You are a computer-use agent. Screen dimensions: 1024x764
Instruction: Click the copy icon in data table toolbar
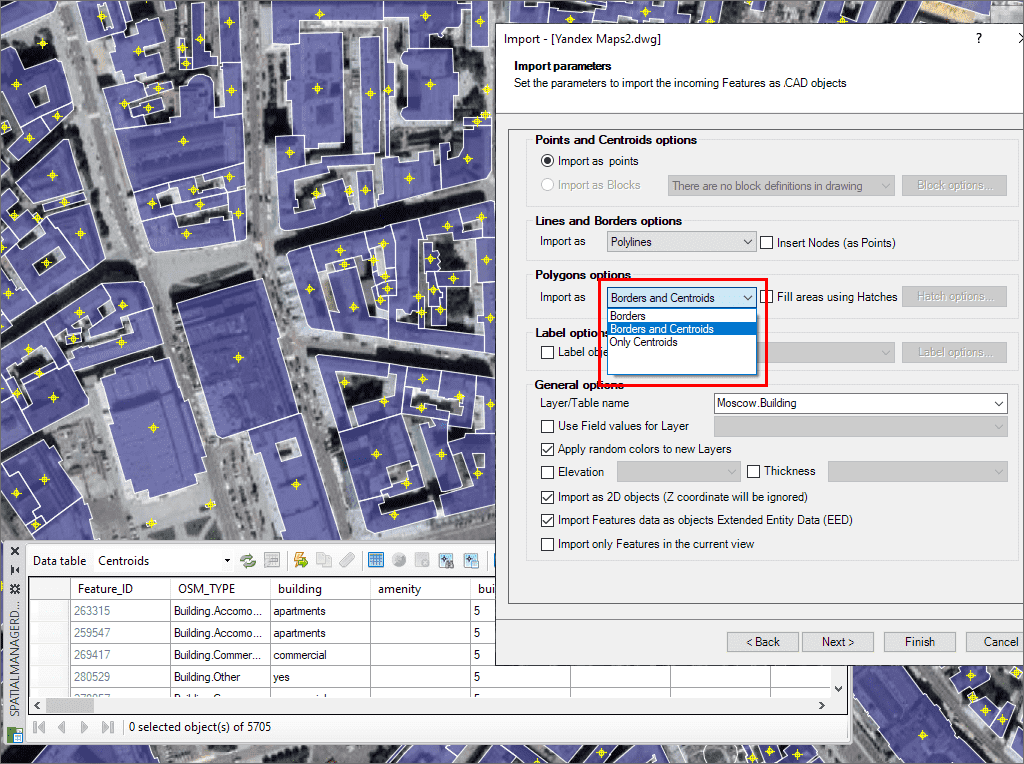[324, 560]
